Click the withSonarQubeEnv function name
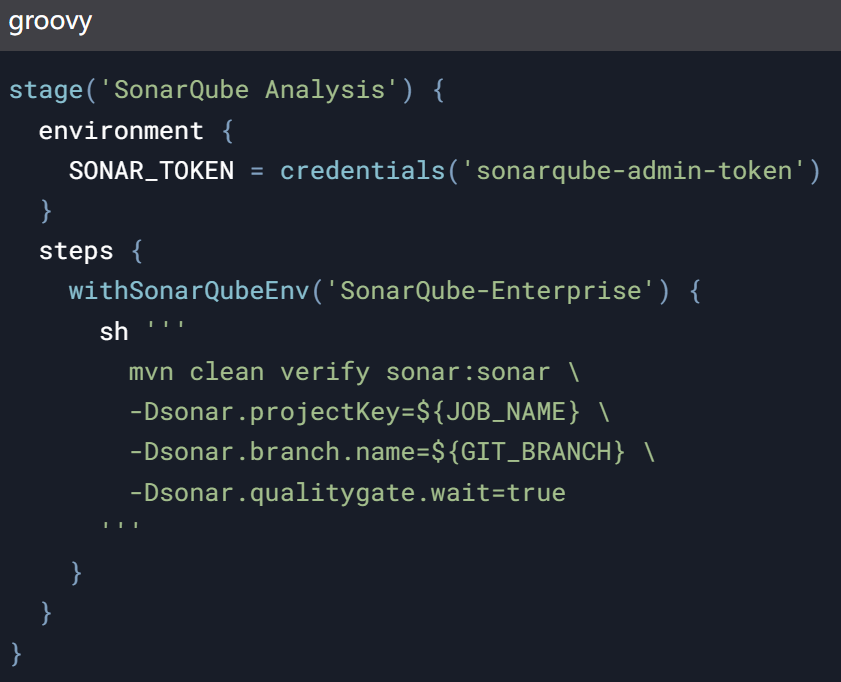841x682 pixels. (189, 291)
